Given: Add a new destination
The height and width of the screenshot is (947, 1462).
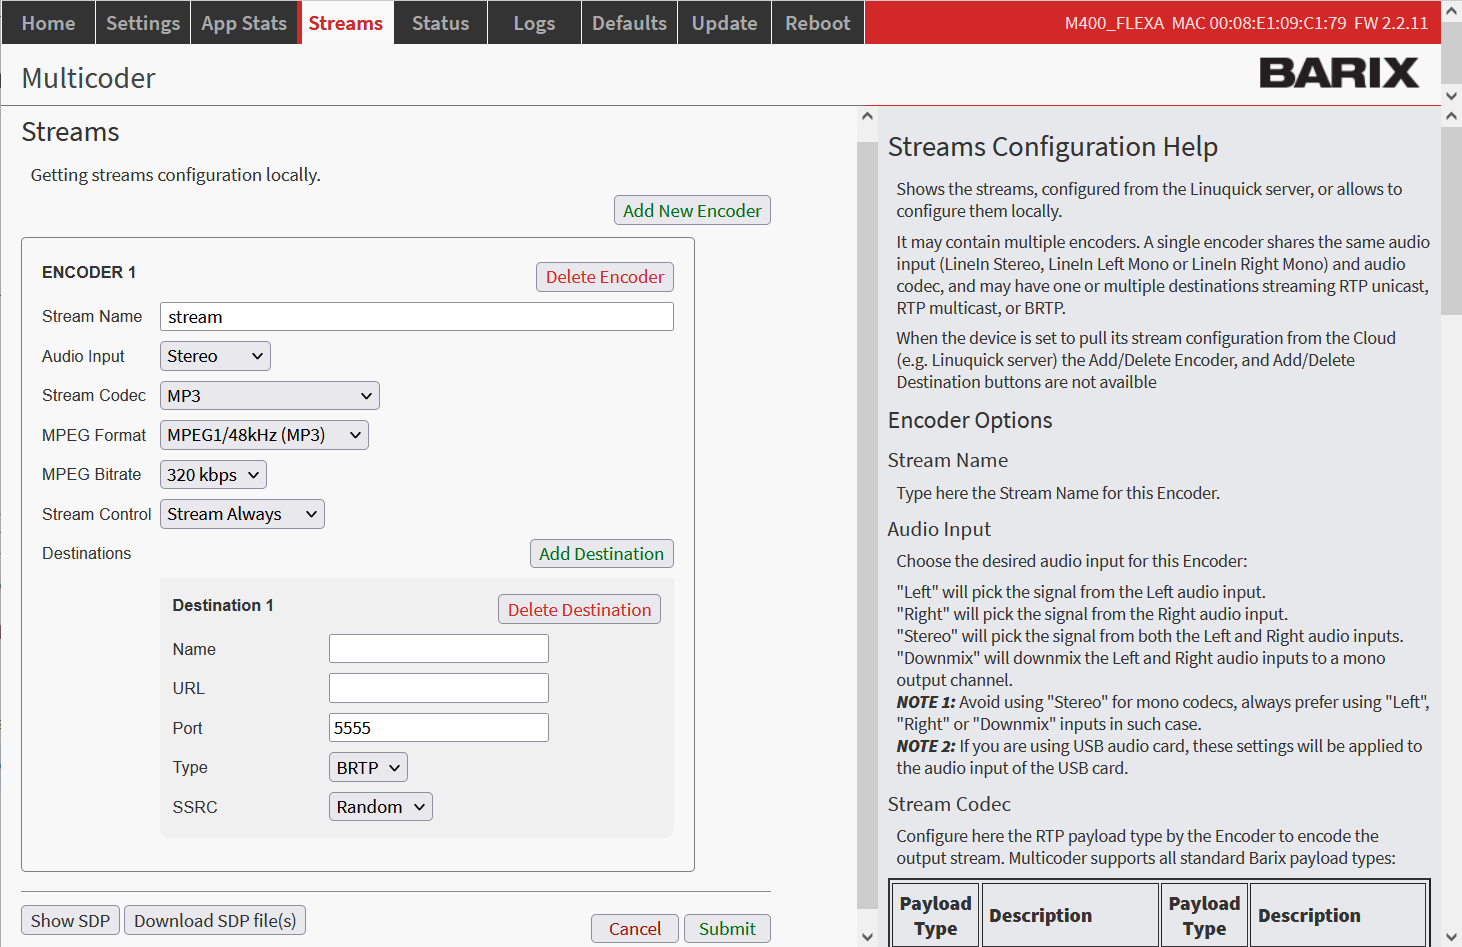Looking at the screenshot, I should 601,554.
